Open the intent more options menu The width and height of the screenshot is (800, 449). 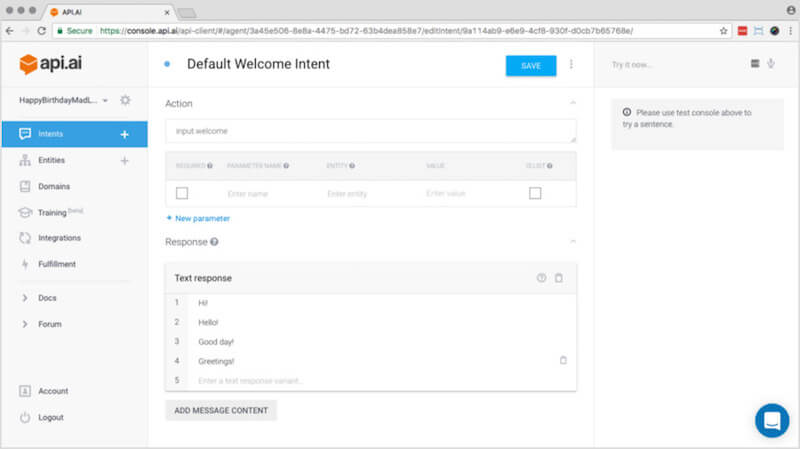[571, 64]
